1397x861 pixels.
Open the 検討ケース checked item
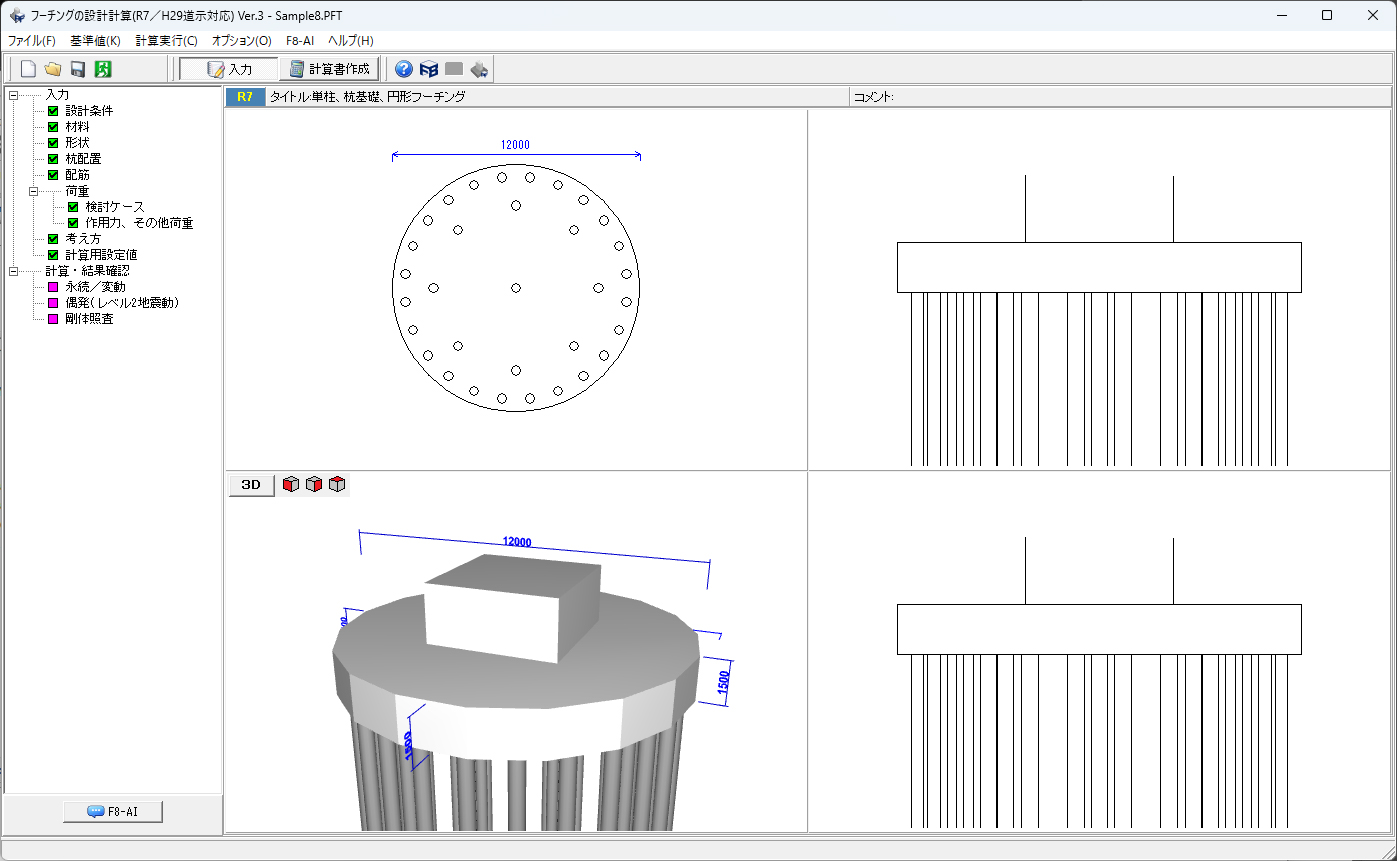[114, 207]
